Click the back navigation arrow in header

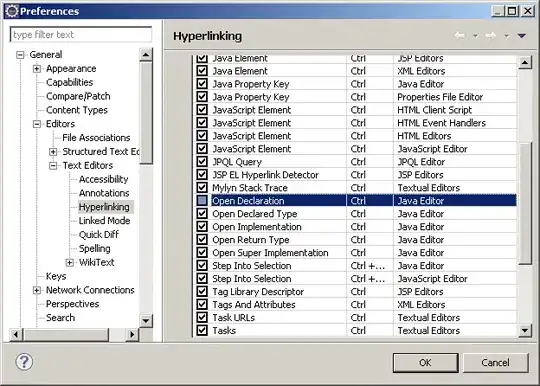(460, 35)
